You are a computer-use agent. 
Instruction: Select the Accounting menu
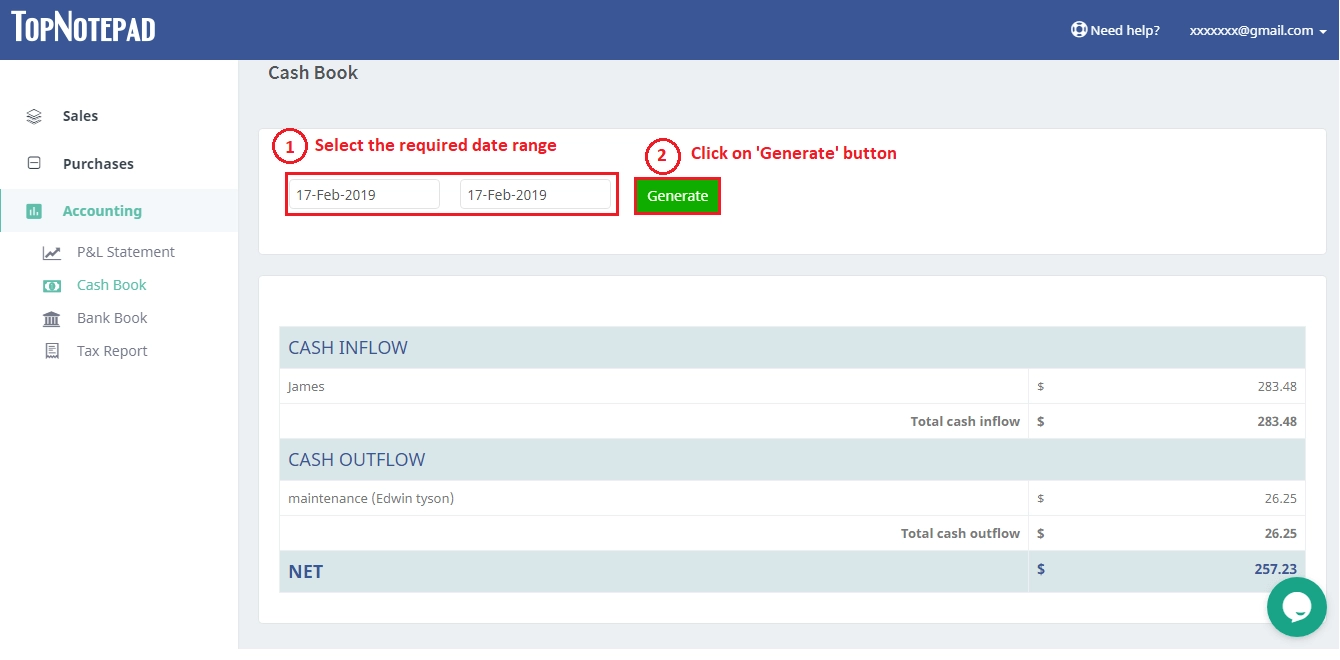point(102,211)
